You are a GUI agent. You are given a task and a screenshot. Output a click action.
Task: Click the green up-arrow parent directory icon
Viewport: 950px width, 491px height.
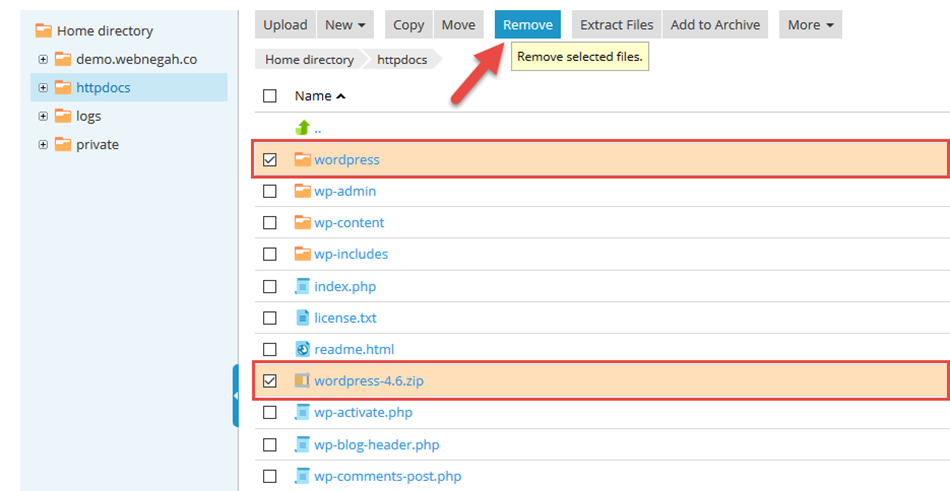tap(303, 128)
